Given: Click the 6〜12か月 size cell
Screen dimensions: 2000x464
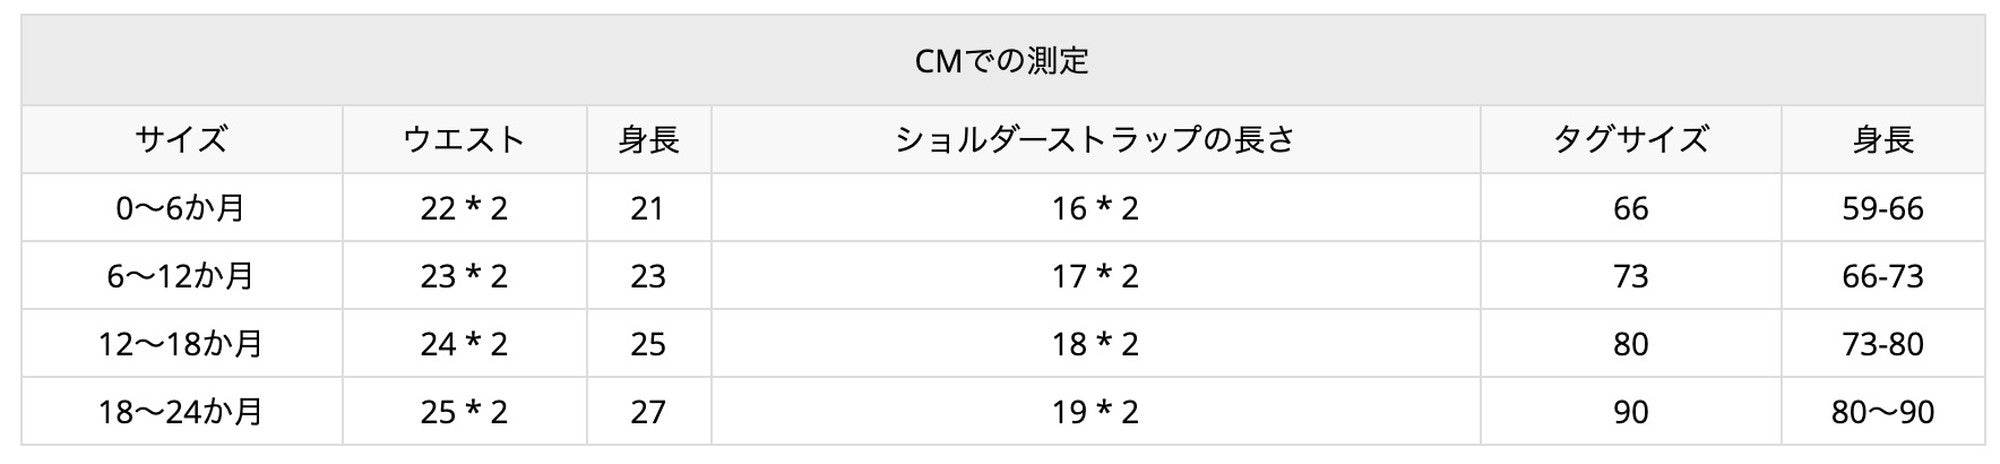Looking at the screenshot, I should coord(181,276).
